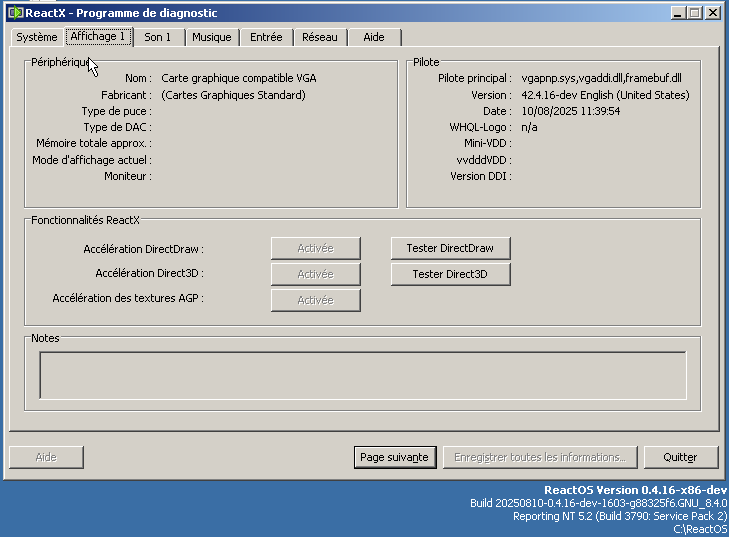Go to the Musique tab

coord(212,37)
